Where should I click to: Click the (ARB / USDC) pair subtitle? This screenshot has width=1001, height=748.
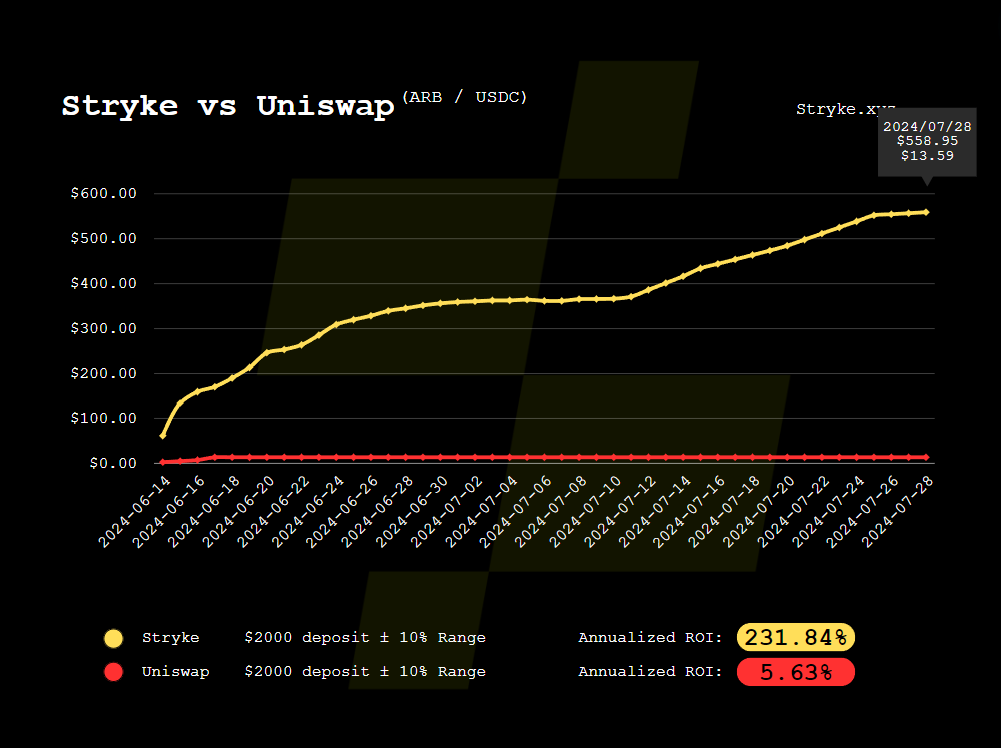(x=465, y=97)
